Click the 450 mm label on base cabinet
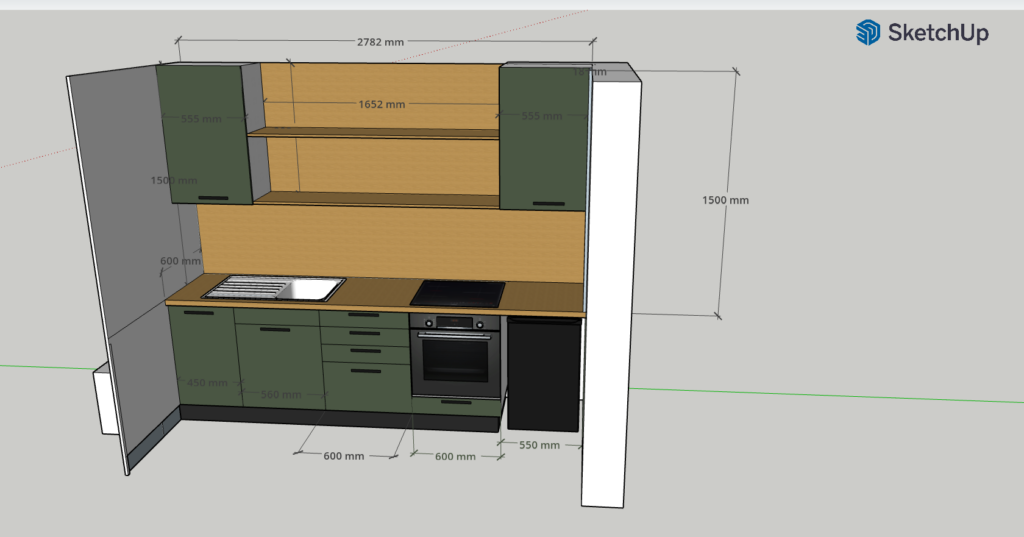1024x537 pixels. click(209, 383)
